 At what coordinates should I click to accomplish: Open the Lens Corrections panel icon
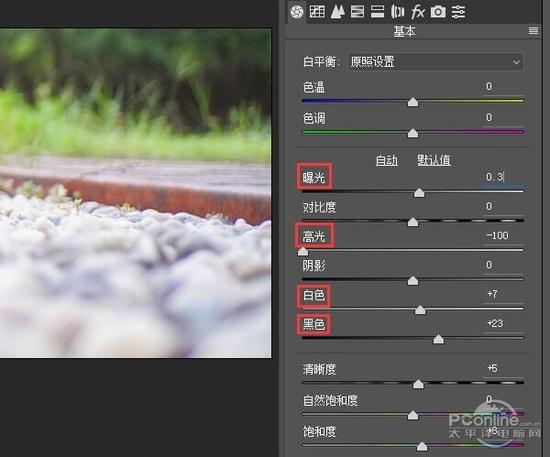(397, 12)
